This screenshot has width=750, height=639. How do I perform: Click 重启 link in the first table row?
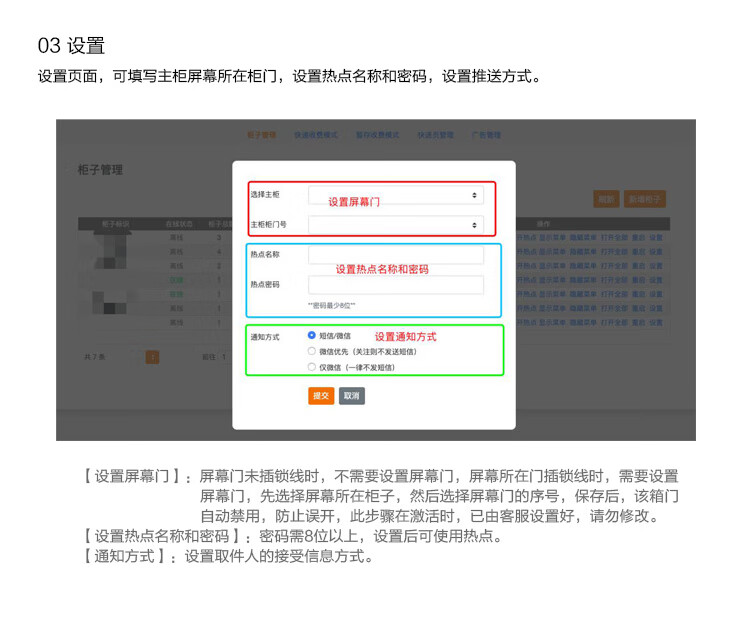[637, 238]
